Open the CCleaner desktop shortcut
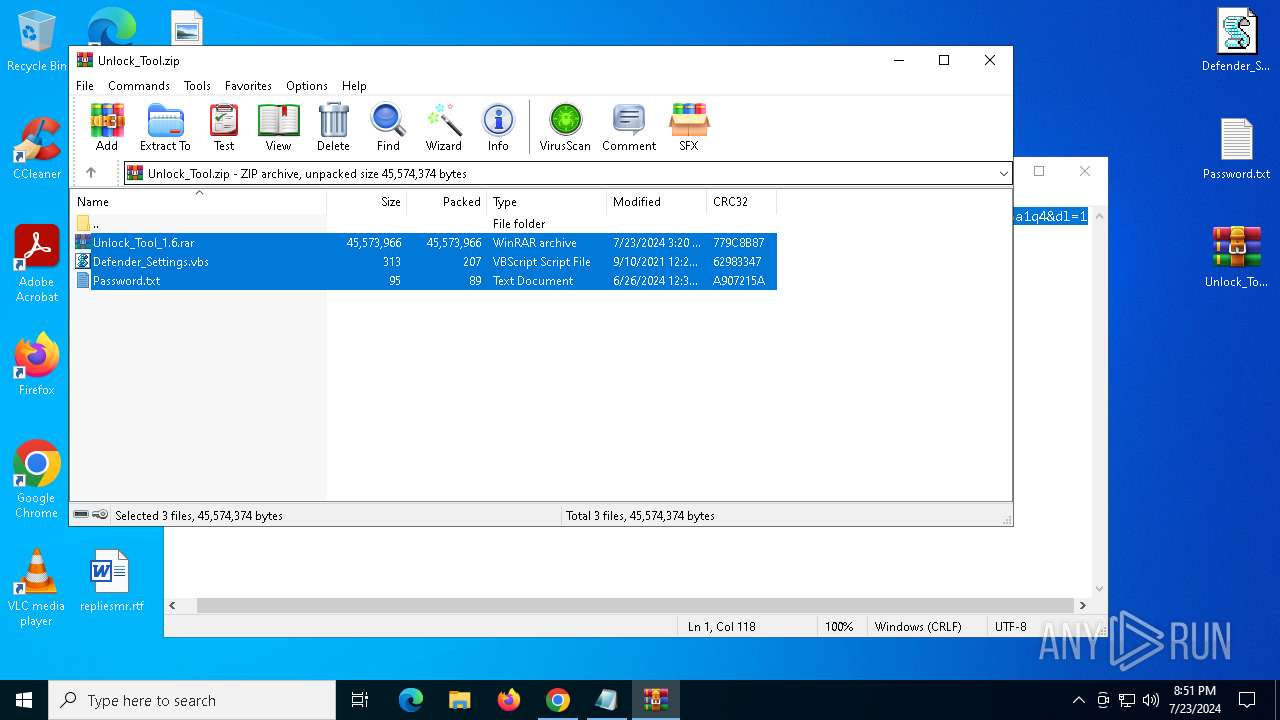This screenshot has width=1280, height=720. pos(37,149)
